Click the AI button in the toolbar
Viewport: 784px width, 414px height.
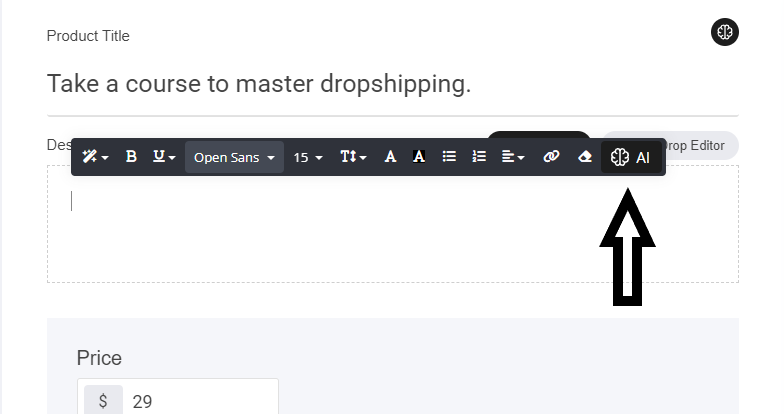pos(631,157)
